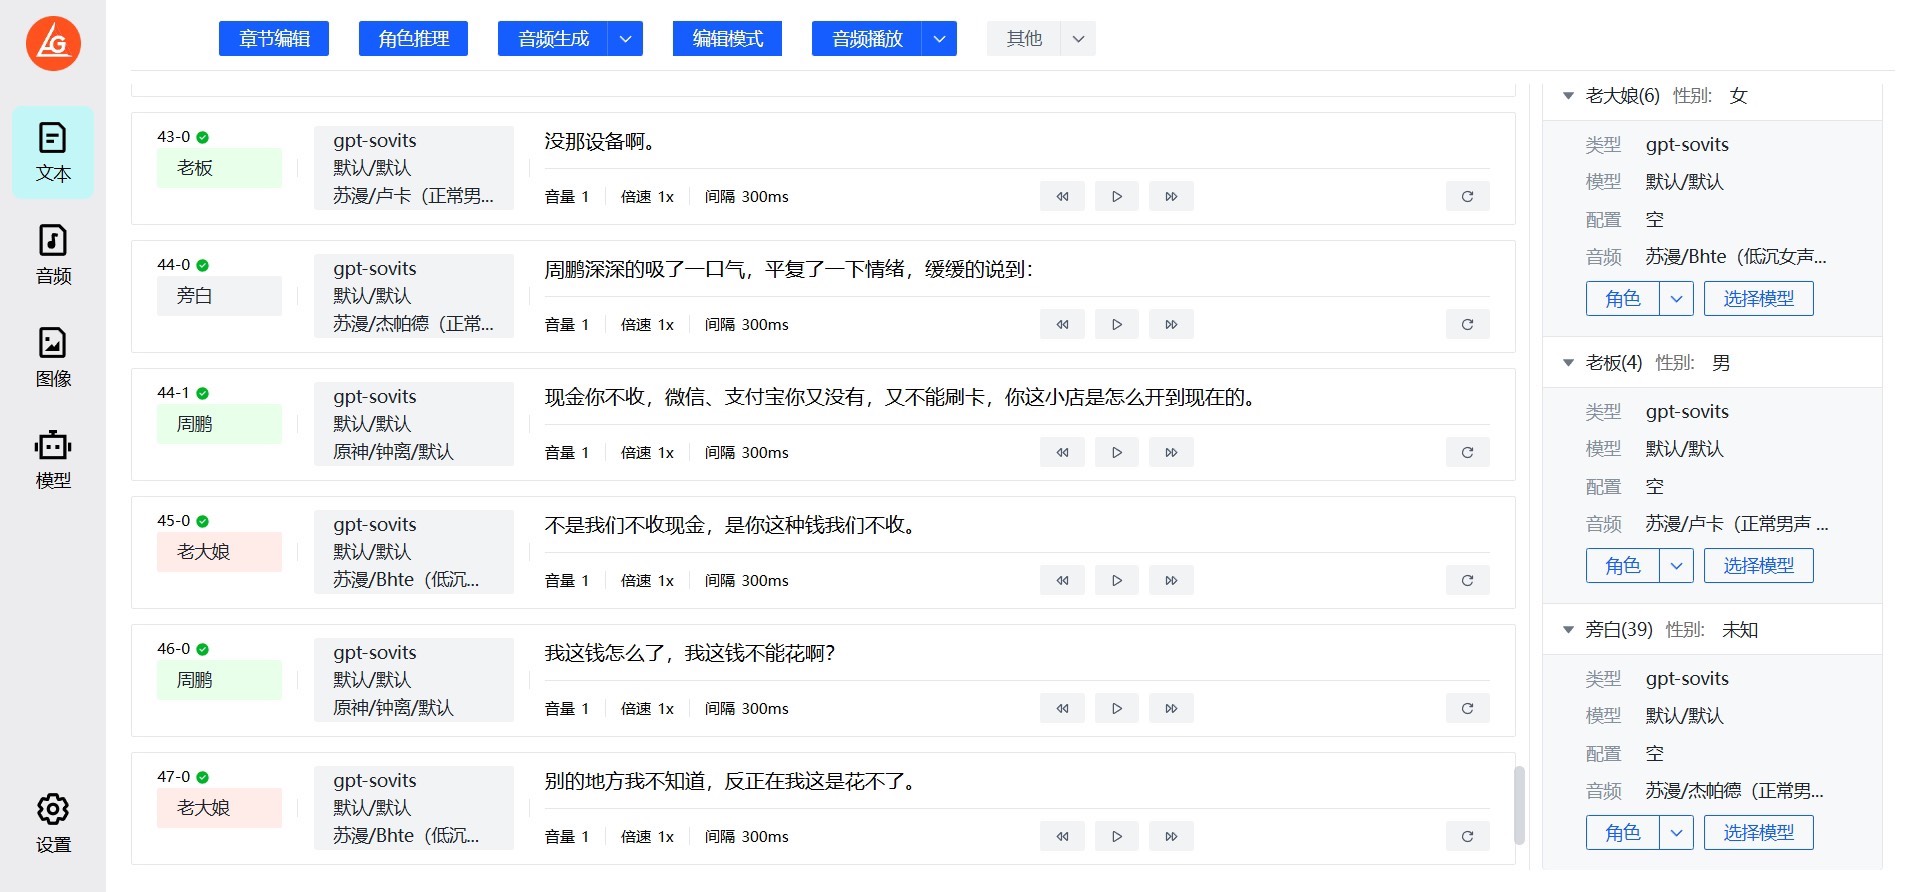Screen dimensions: 1915x892
Task: Click model info box of line 44-1
Action: pyautogui.click(x=414, y=424)
